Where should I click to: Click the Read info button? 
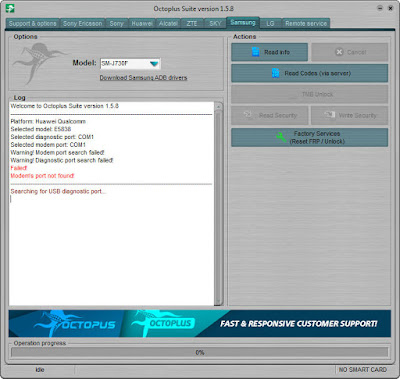click(269, 52)
